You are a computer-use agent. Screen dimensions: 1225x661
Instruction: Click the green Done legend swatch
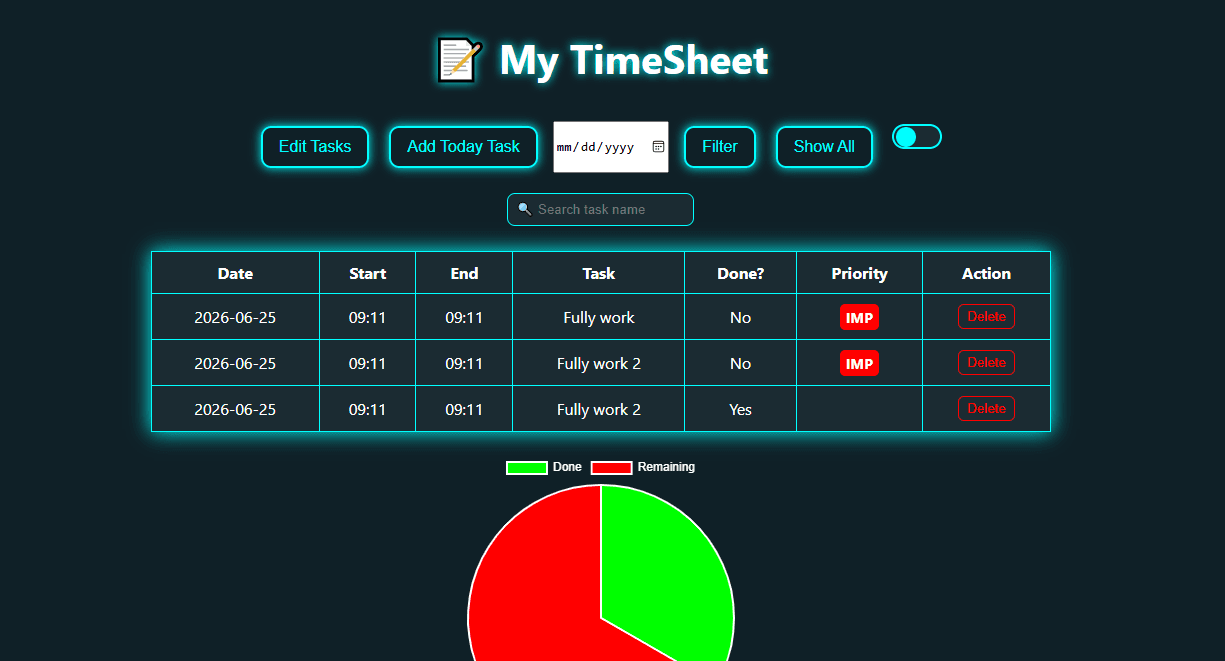527,467
